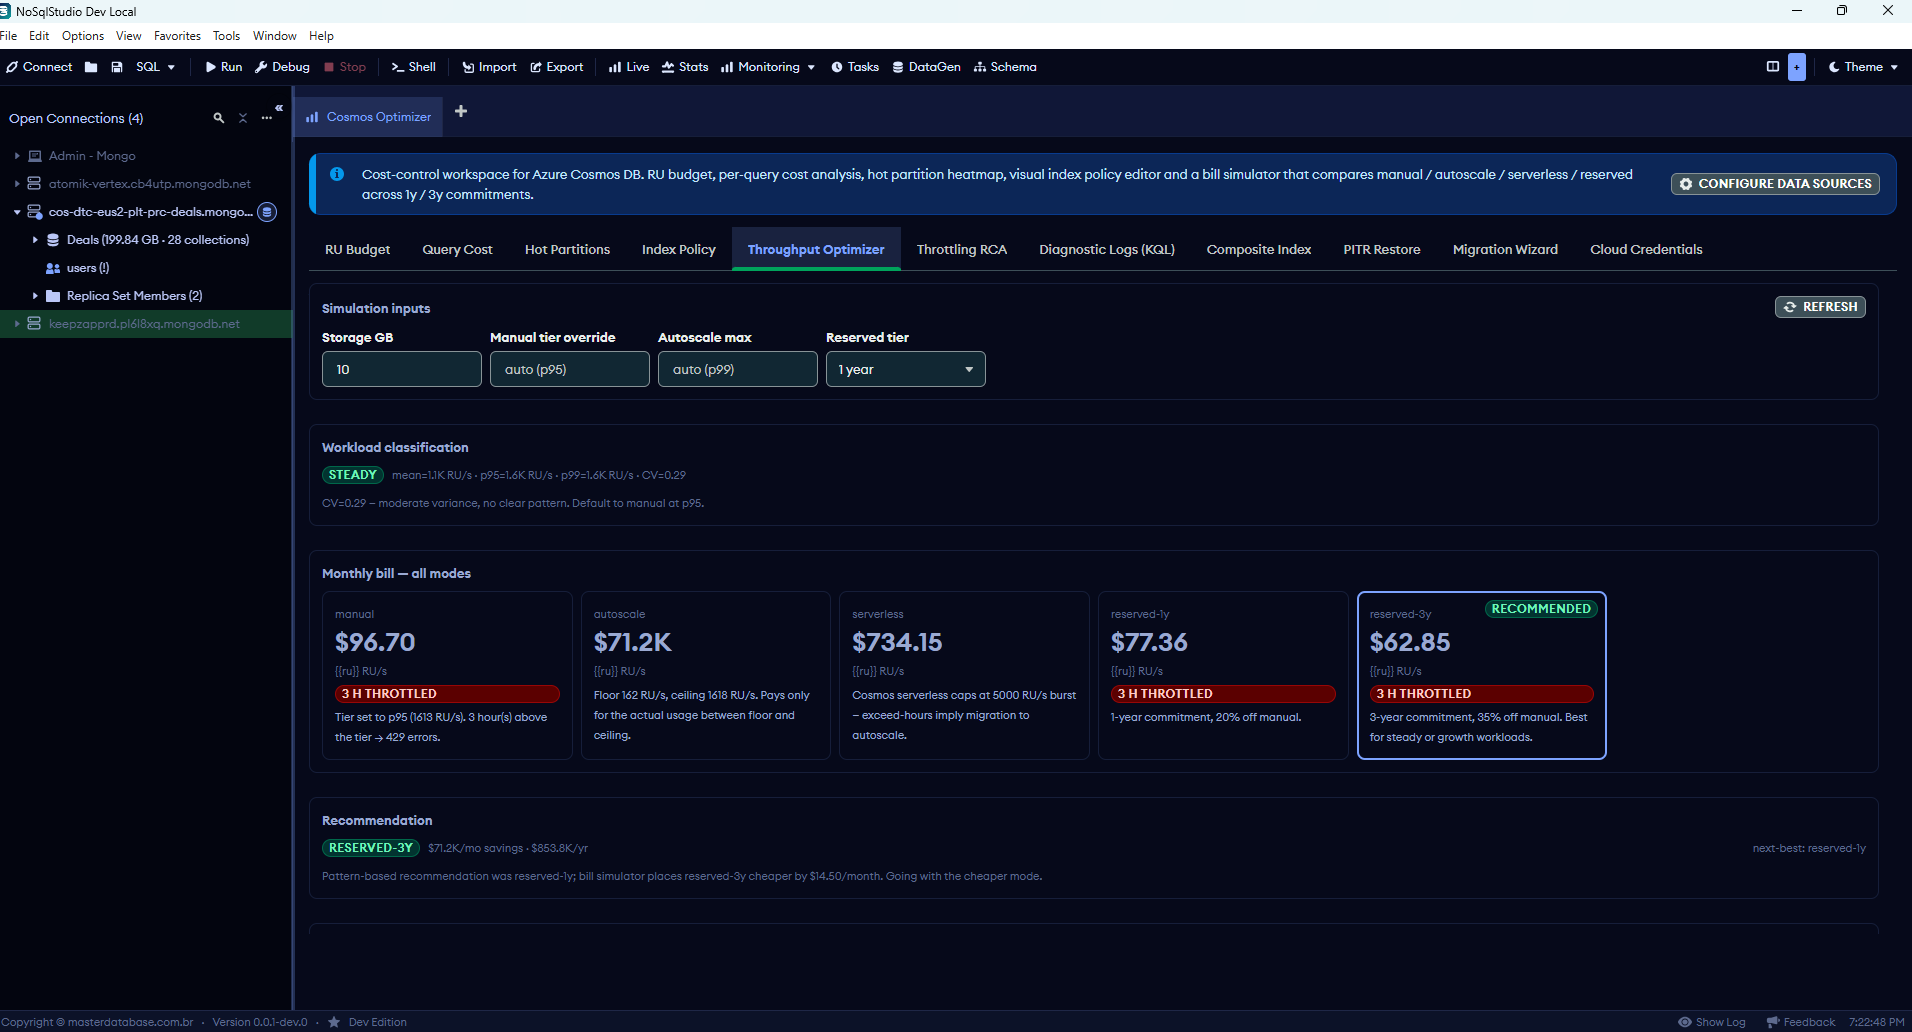Click the Stop toolbar button
This screenshot has height=1032, width=1912.
click(x=345, y=67)
